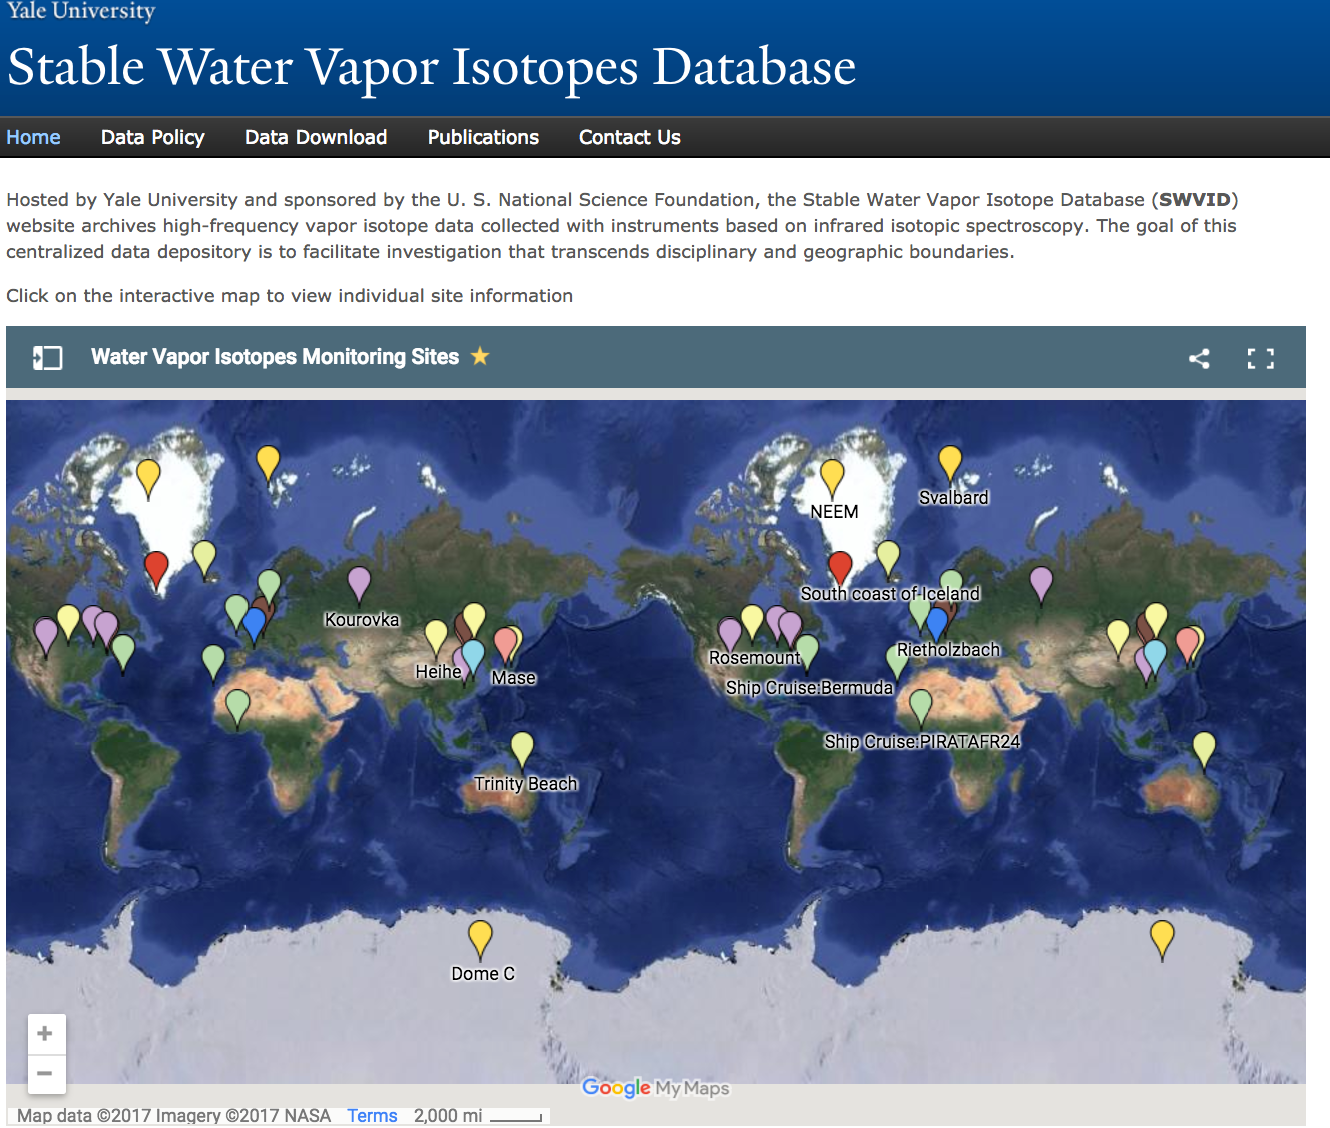Viewport: 1330px width, 1128px height.
Task: Select the red South coast of Iceland pin
Action: [x=840, y=566]
